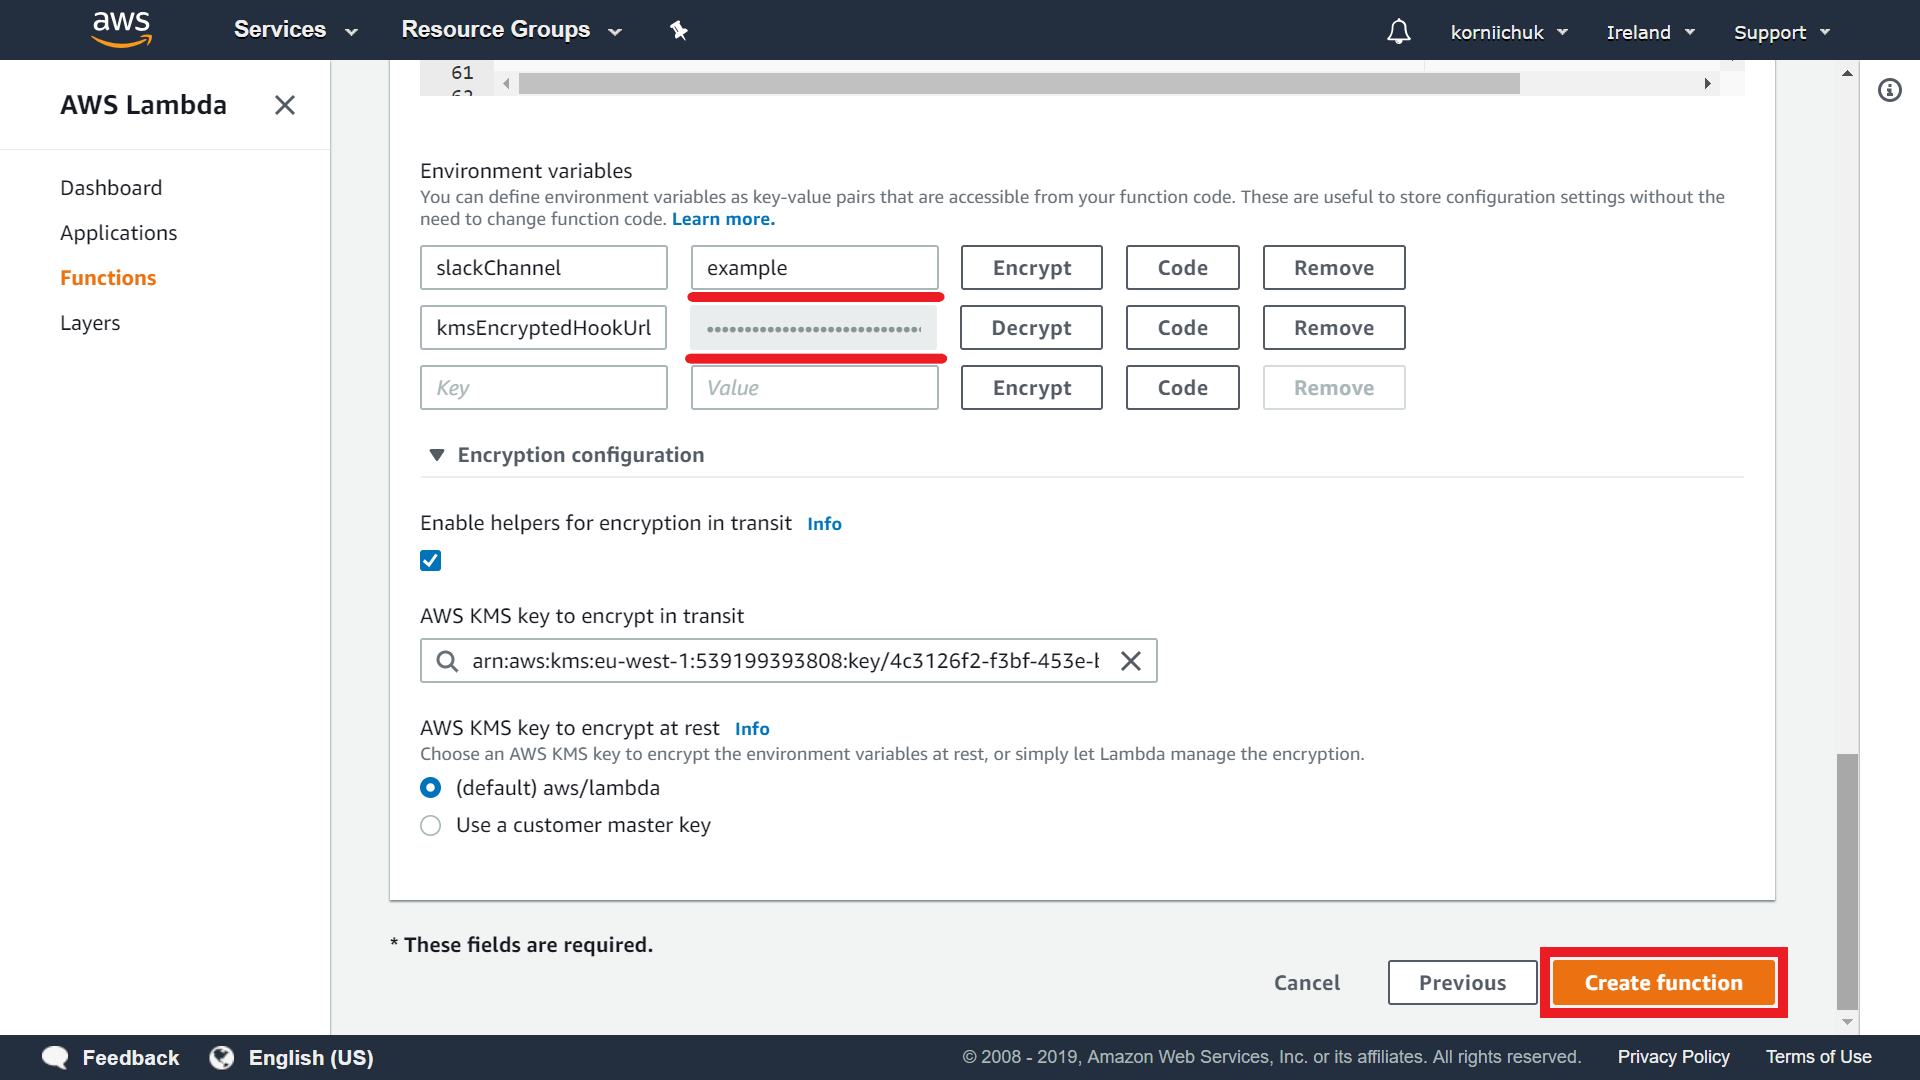This screenshot has height=1080, width=1920.
Task: Click Decrypt for kmsEncryptedHookUrl
Action: click(x=1031, y=328)
